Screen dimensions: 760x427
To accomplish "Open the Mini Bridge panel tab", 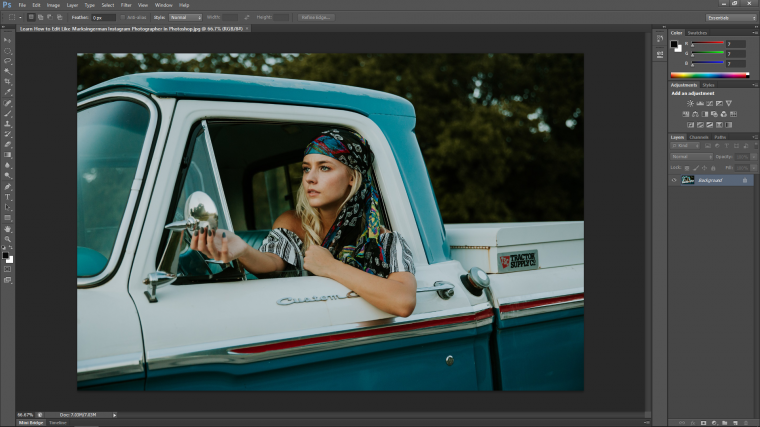I will [31, 423].
